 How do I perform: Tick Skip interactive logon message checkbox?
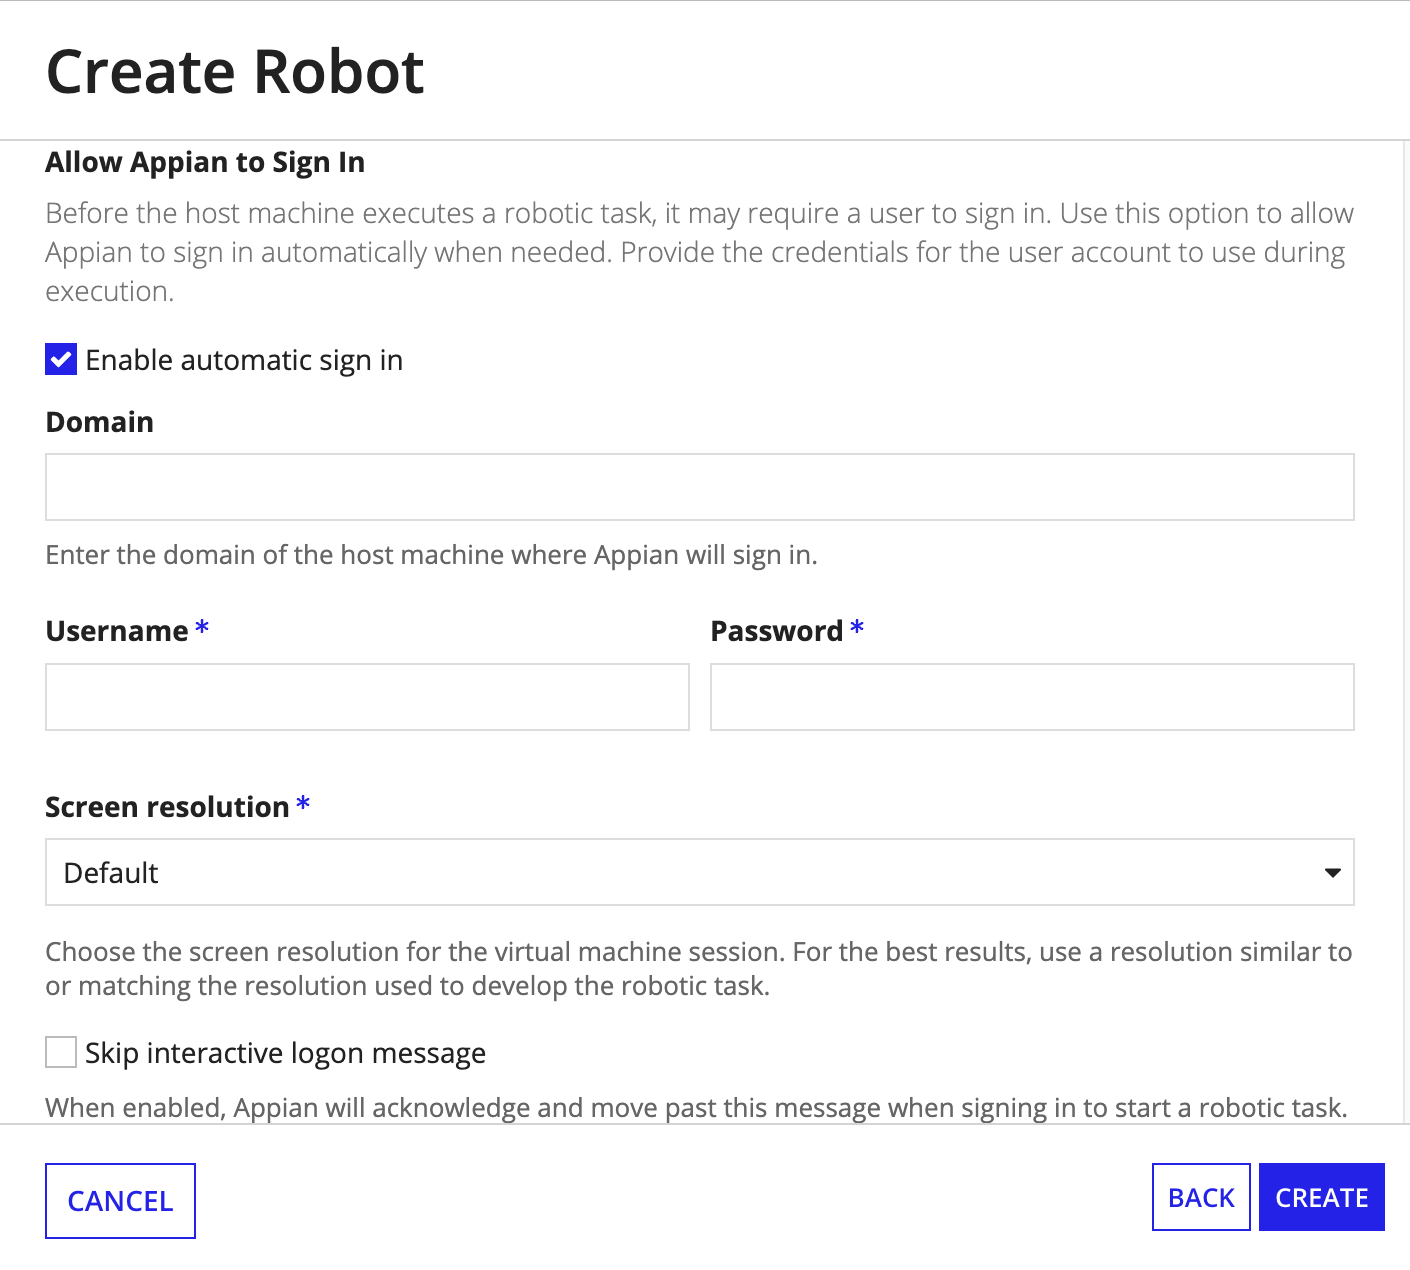61,1052
